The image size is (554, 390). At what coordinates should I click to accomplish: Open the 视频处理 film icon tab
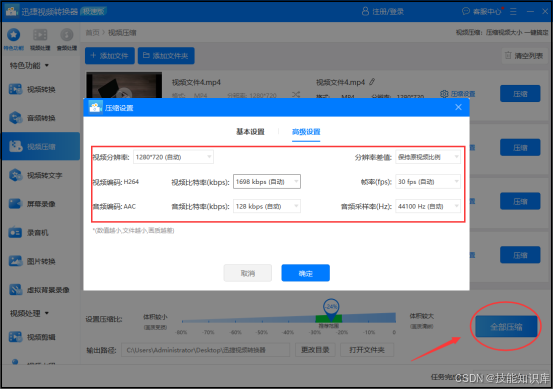coord(40,35)
